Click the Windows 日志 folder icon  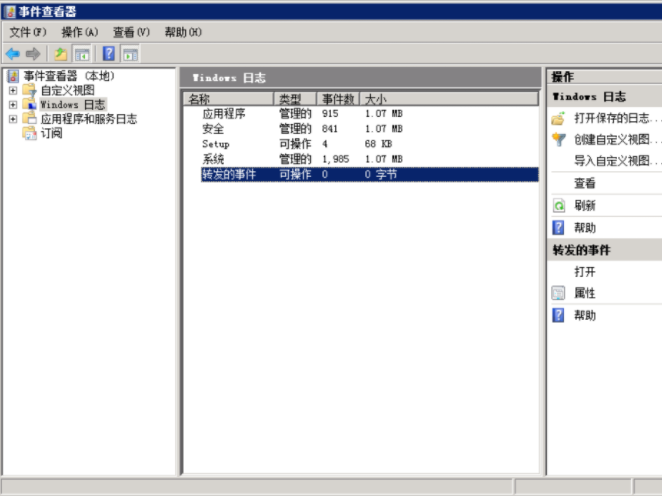click(30, 105)
